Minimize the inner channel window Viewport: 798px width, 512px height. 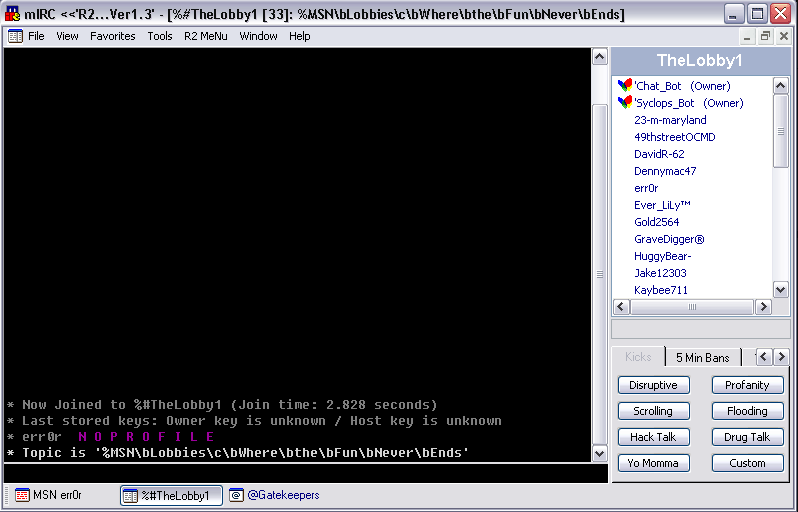coord(747,36)
